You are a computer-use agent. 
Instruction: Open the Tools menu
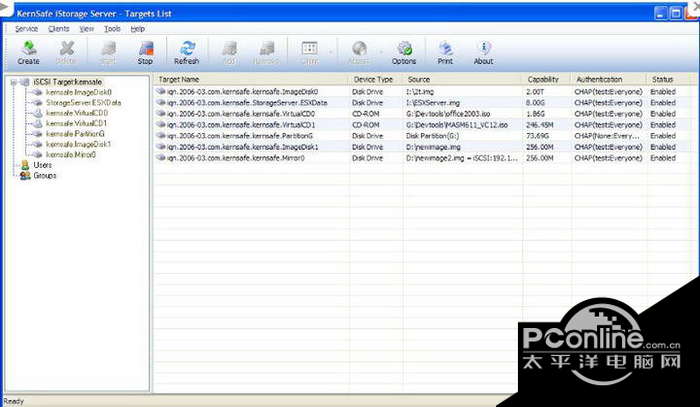tap(112, 29)
